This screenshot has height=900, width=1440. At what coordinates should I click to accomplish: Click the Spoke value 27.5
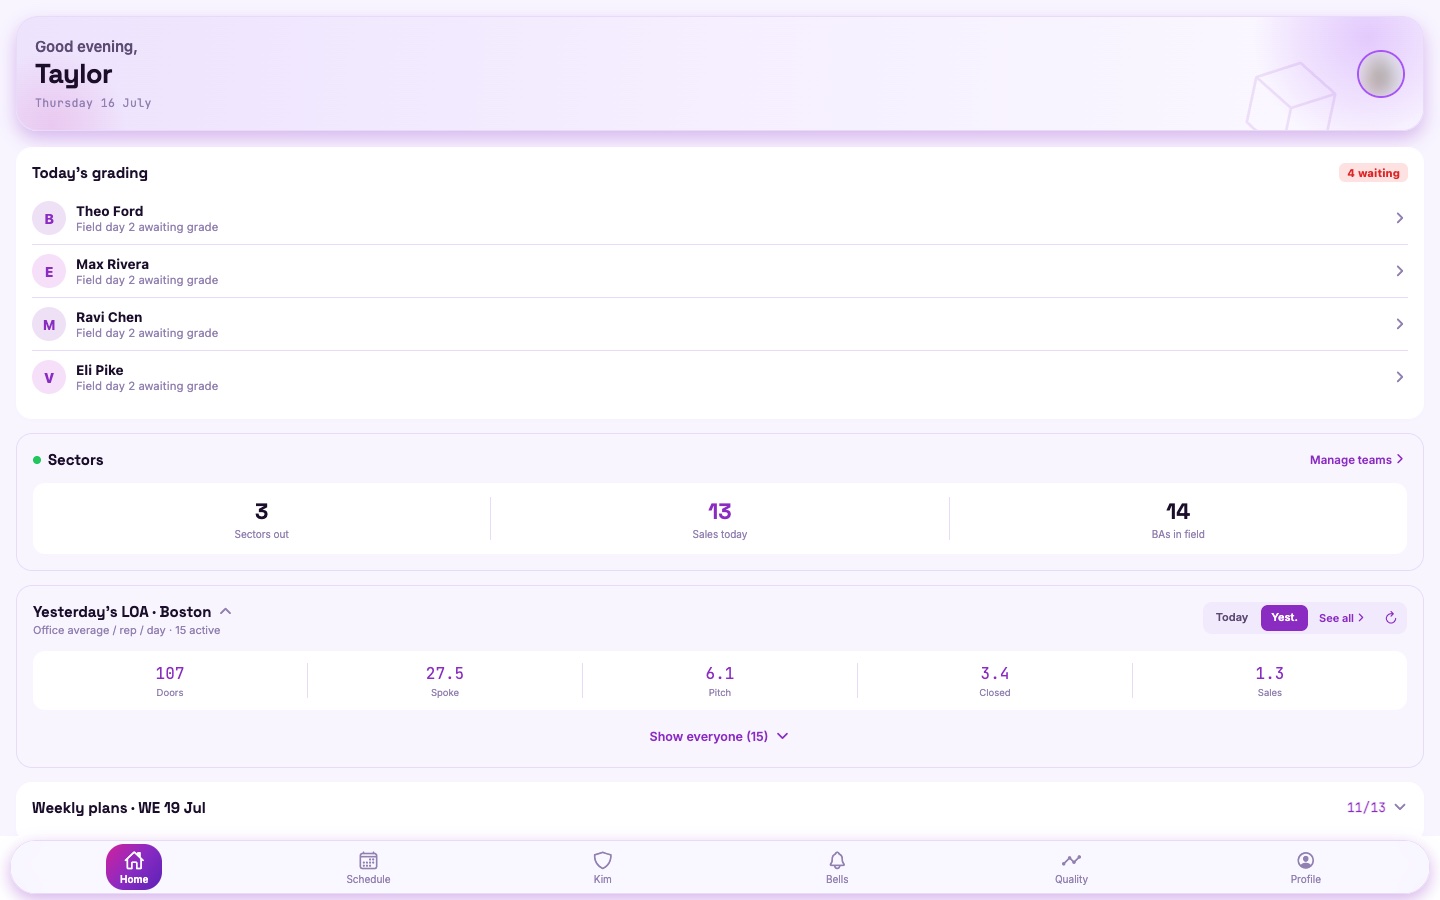(x=445, y=674)
